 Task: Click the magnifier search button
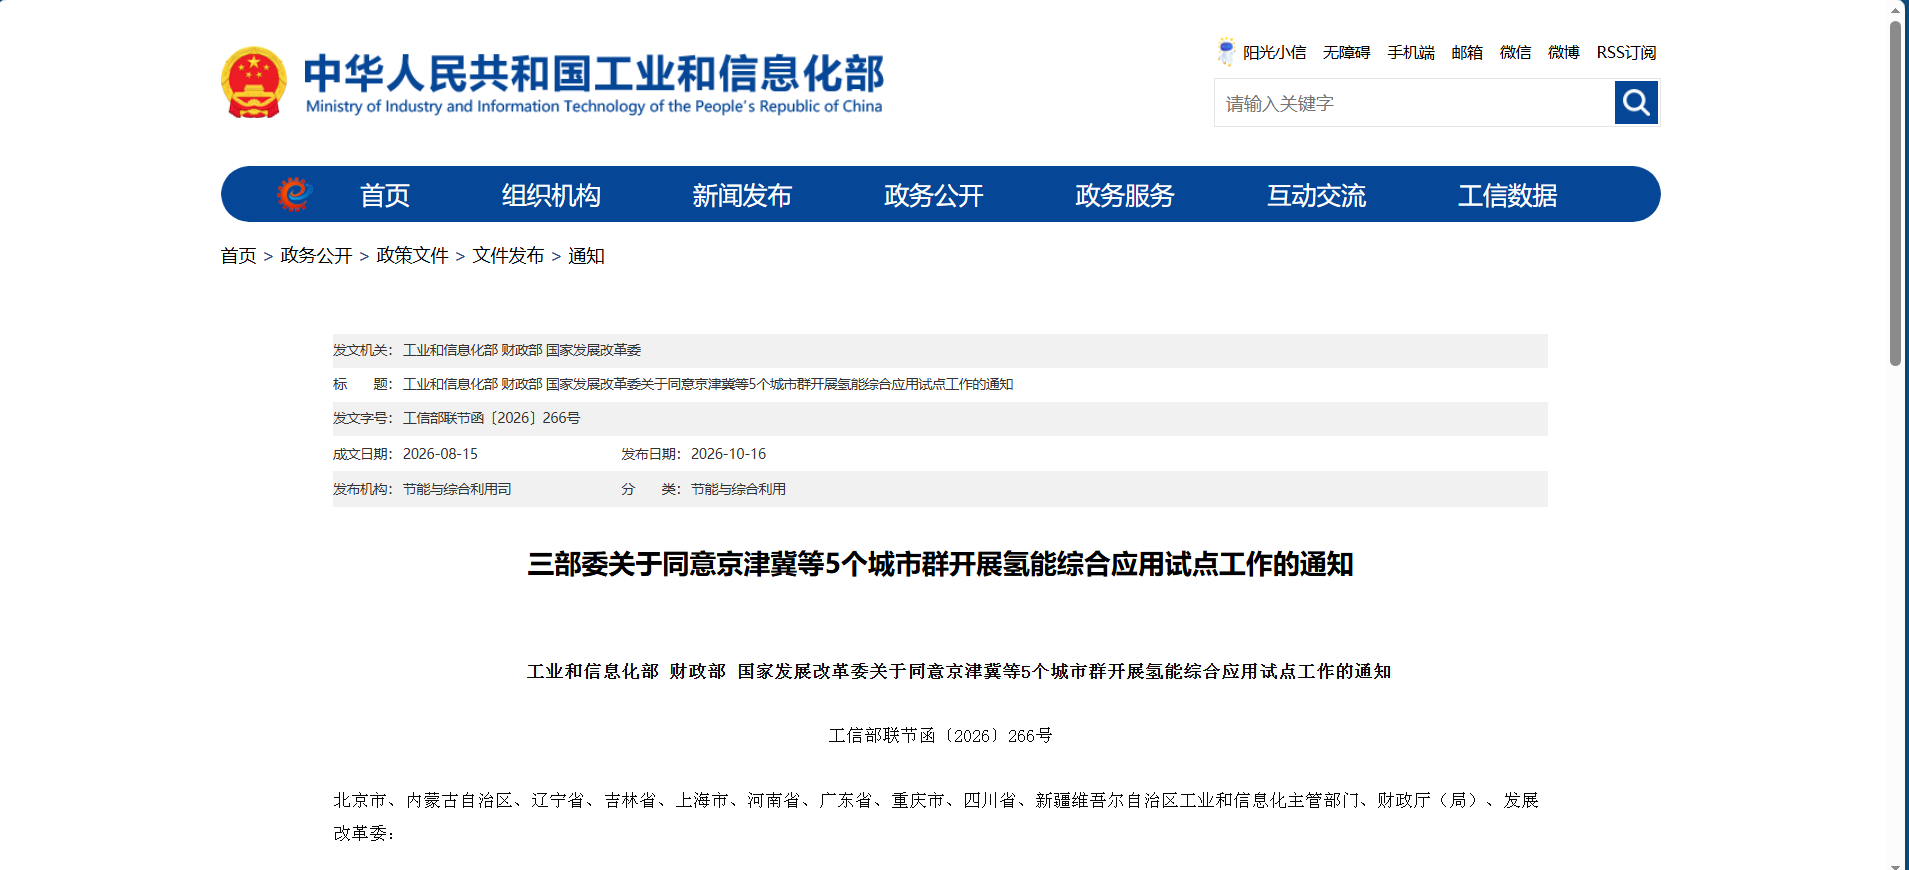[x=1636, y=103]
